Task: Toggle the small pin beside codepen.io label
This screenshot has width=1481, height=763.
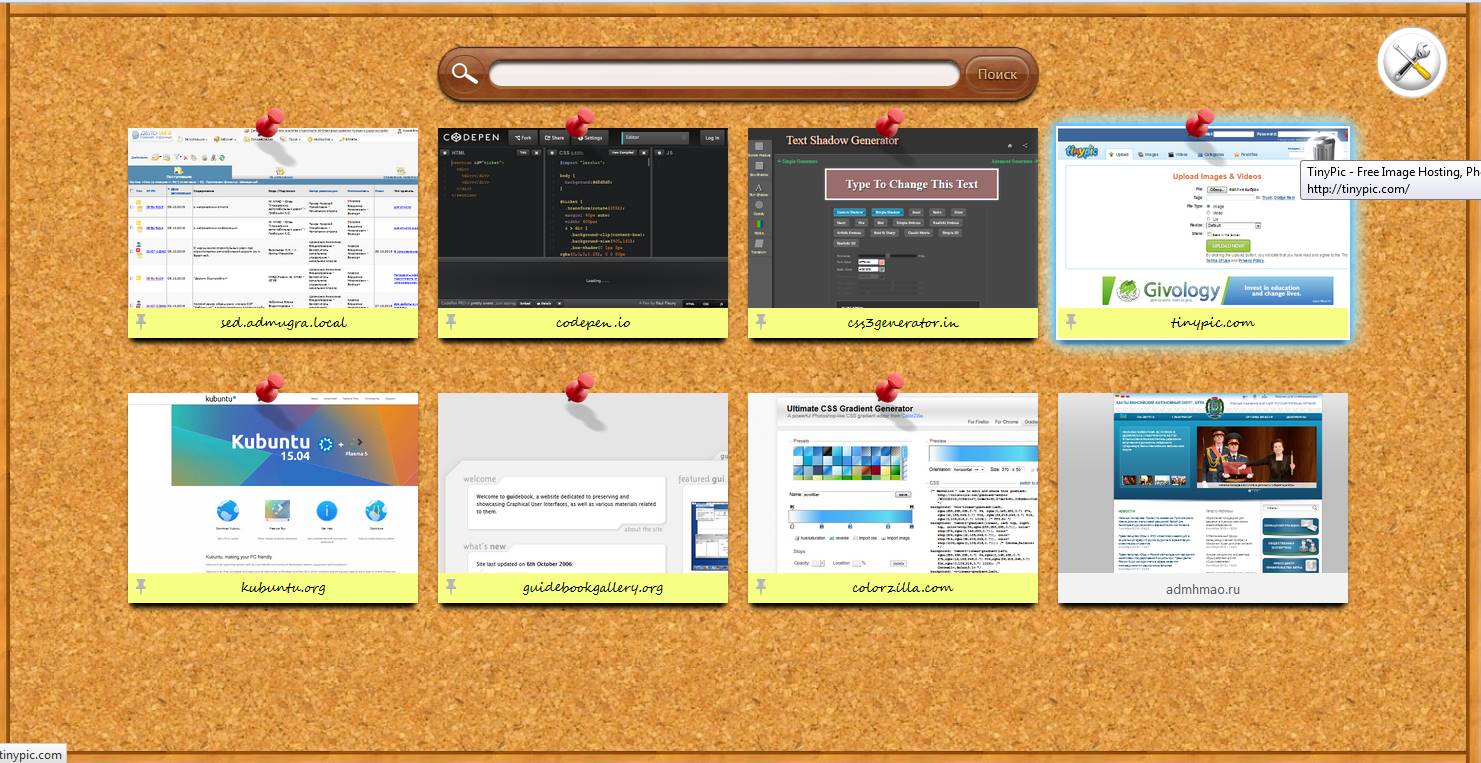Action: [x=451, y=322]
